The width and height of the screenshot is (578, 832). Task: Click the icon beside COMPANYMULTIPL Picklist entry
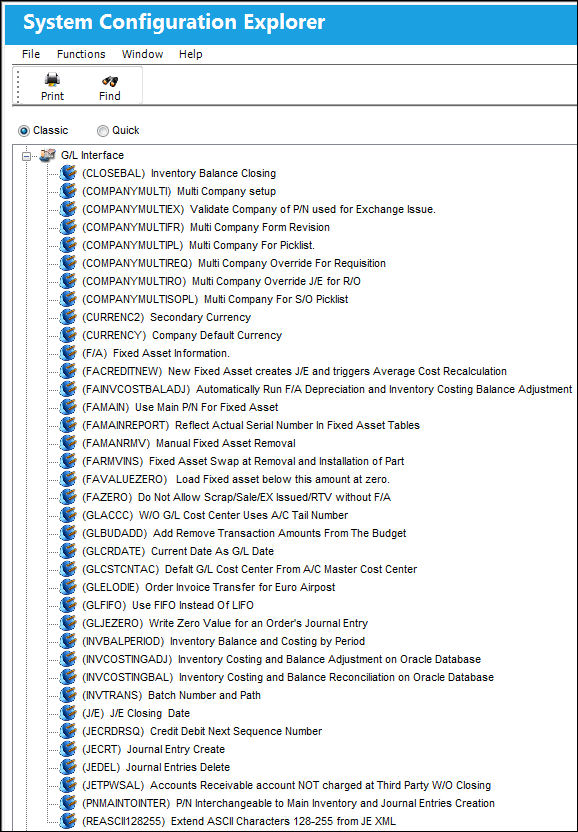pyautogui.click(x=68, y=245)
